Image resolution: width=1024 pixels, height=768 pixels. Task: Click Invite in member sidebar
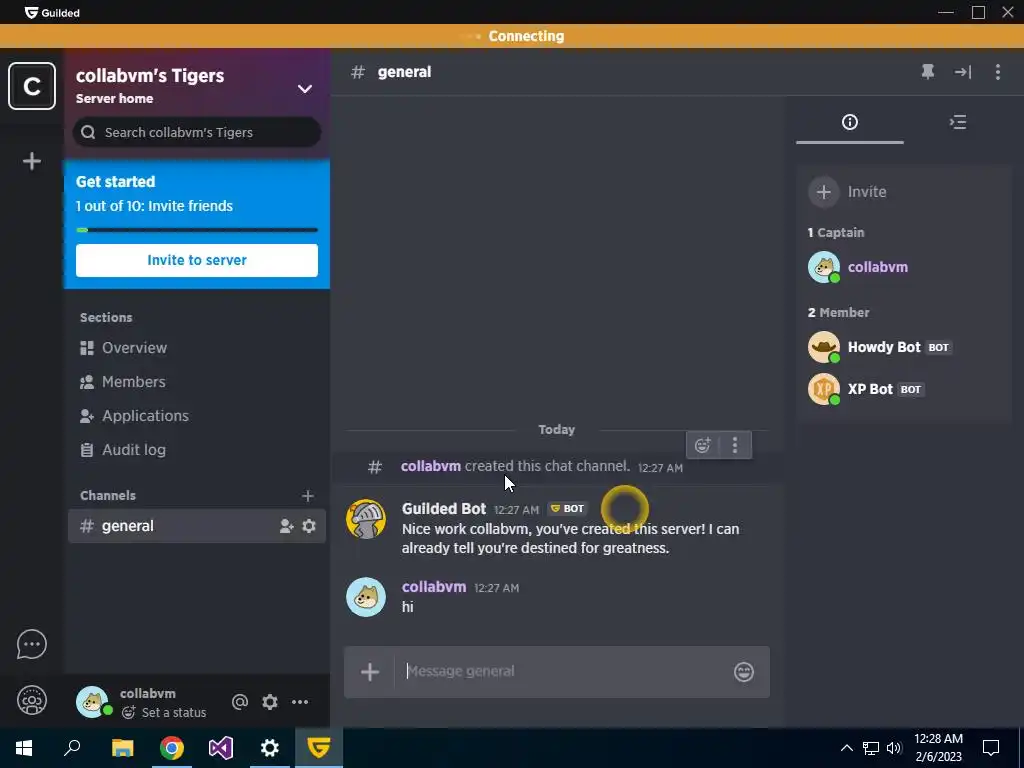pos(849,192)
